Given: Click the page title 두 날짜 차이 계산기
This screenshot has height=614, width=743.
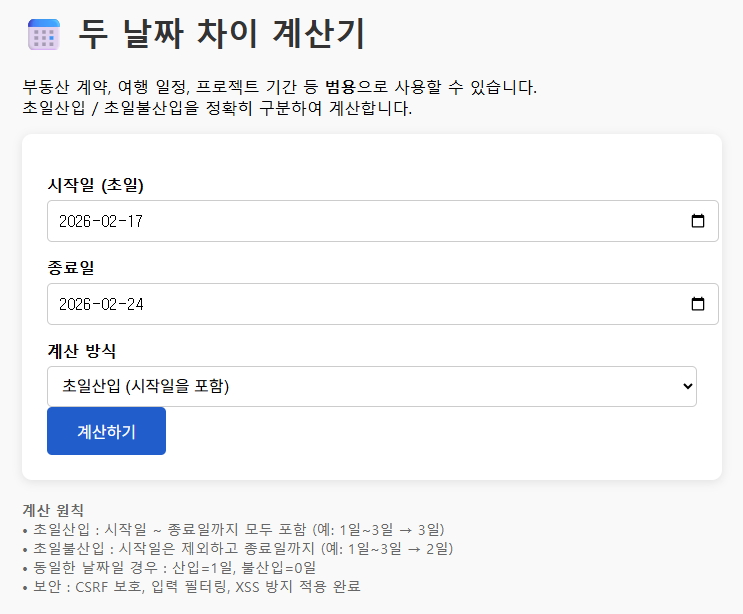Looking at the screenshot, I should pyautogui.click(x=221, y=35).
